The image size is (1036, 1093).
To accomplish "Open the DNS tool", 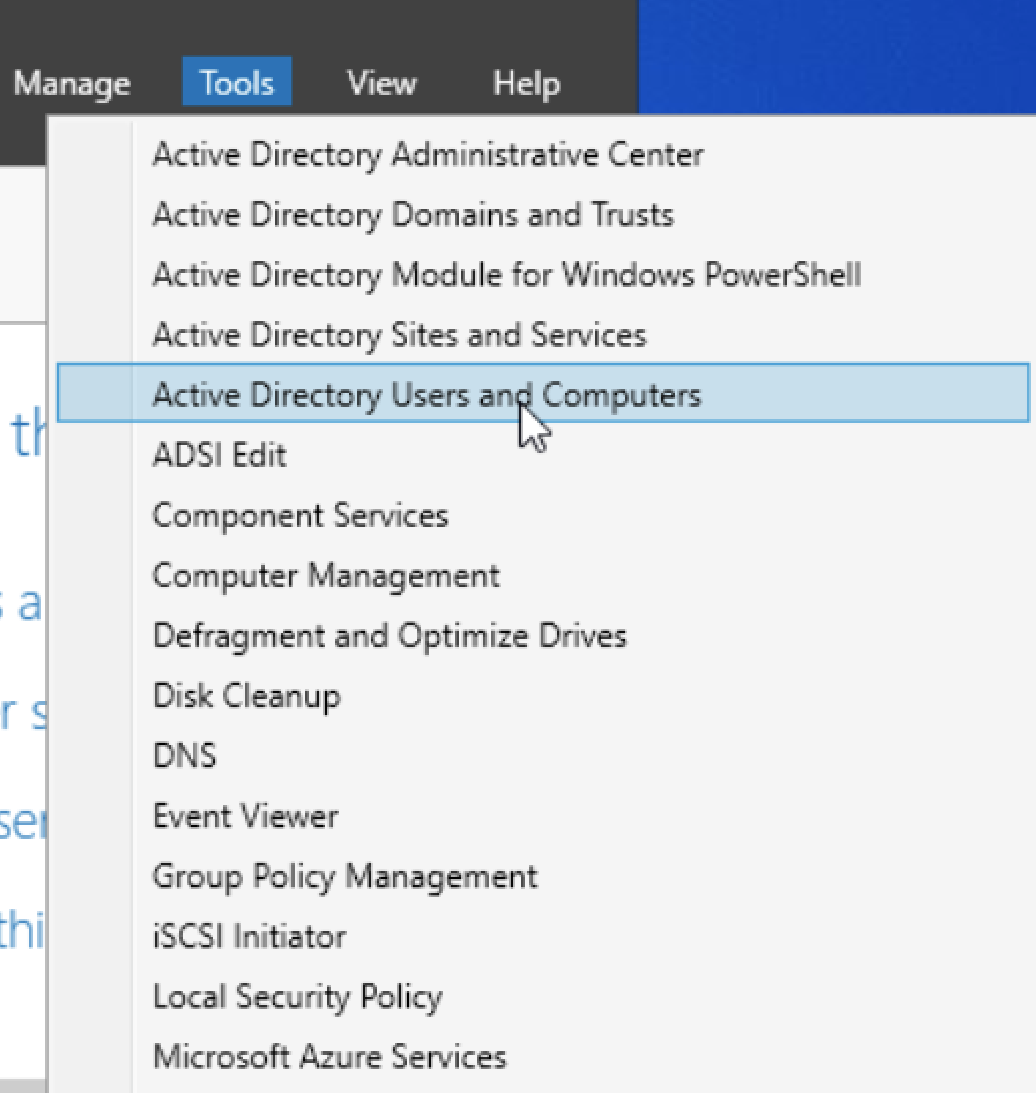I will [x=542, y=756].
